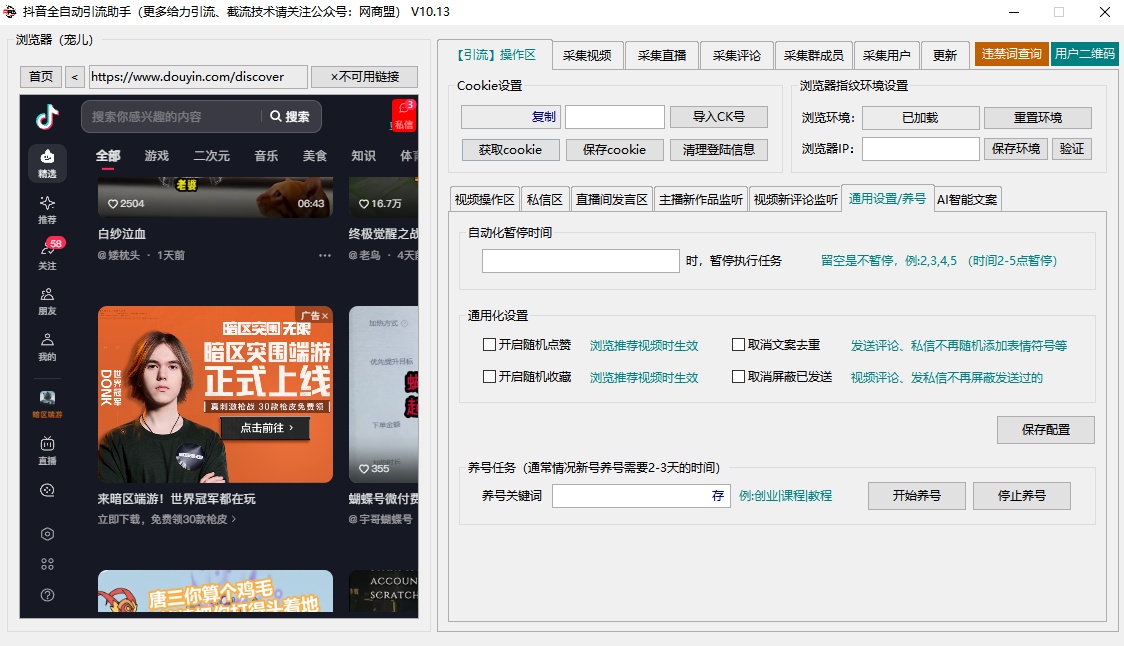The image size is (1124, 646).
Task: Enable 开启随机收藏 checkbox
Action: 490,376
